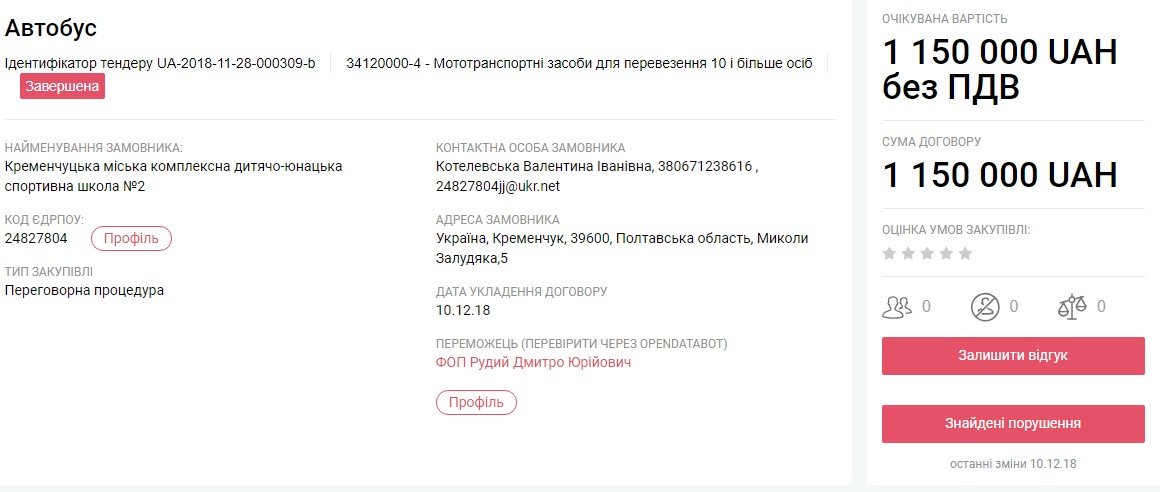
Task: Click the 'Завершена' status badge
Action: point(62,86)
